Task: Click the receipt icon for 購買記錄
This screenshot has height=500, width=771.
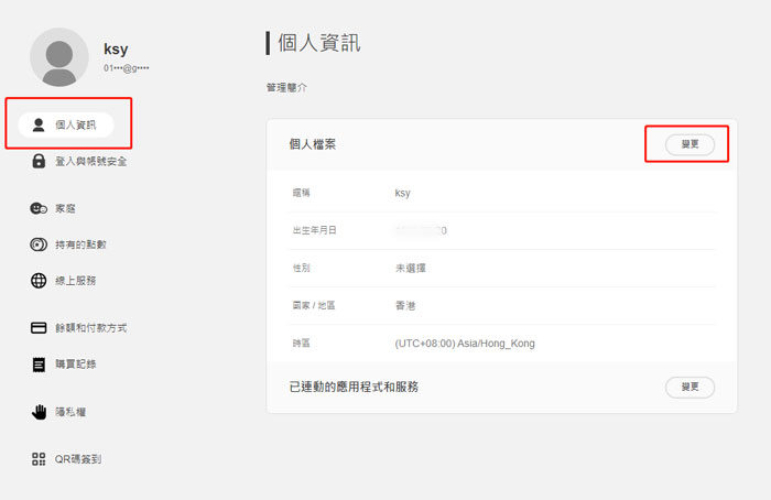Action: coord(38,364)
